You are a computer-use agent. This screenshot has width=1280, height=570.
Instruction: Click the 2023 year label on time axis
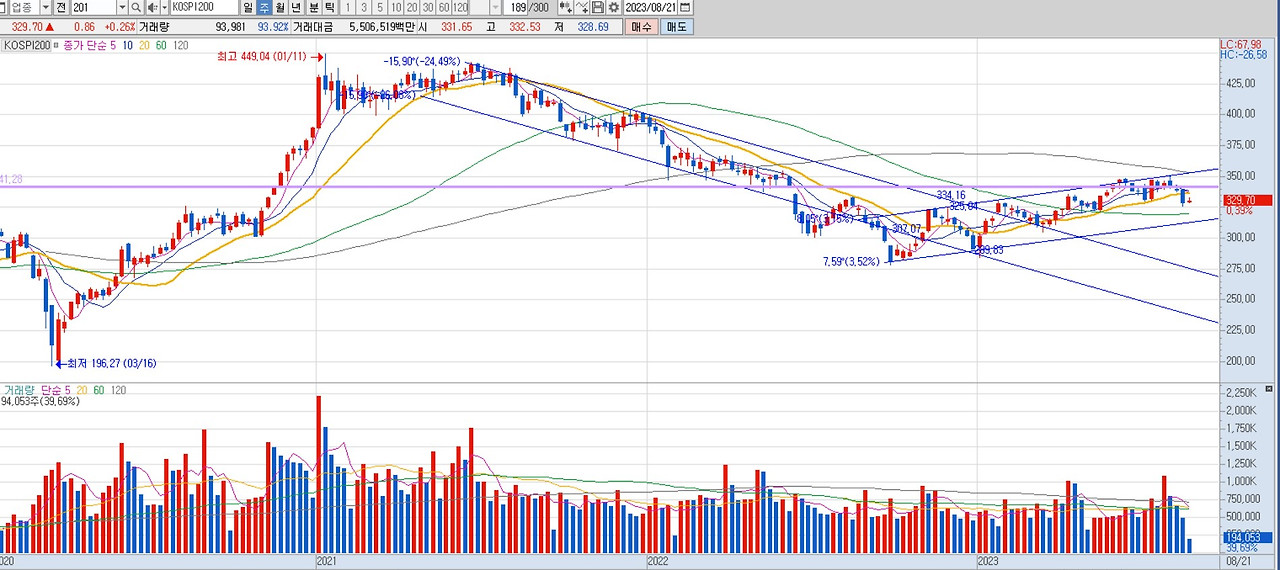990,563
